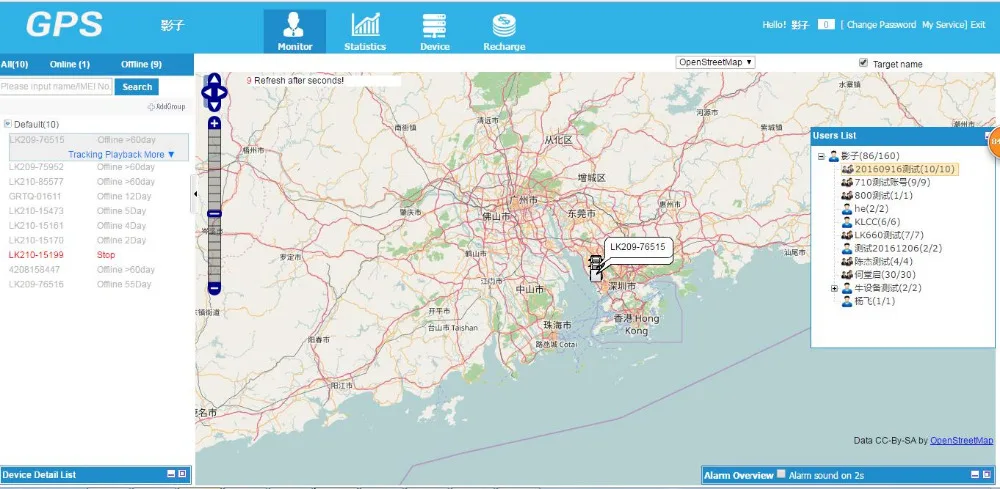This screenshot has height=489, width=1000.
Task: Minimize the Alarm Overview panel
Action: pyautogui.click(x=974, y=474)
